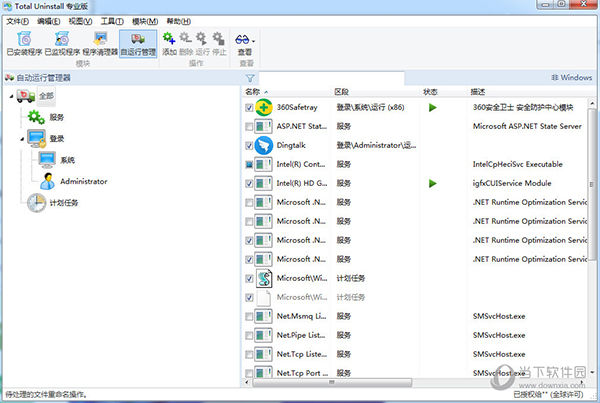Click the 状态 column header
Image resolution: width=600 pixels, height=403 pixels.
[x=430, y=92]
